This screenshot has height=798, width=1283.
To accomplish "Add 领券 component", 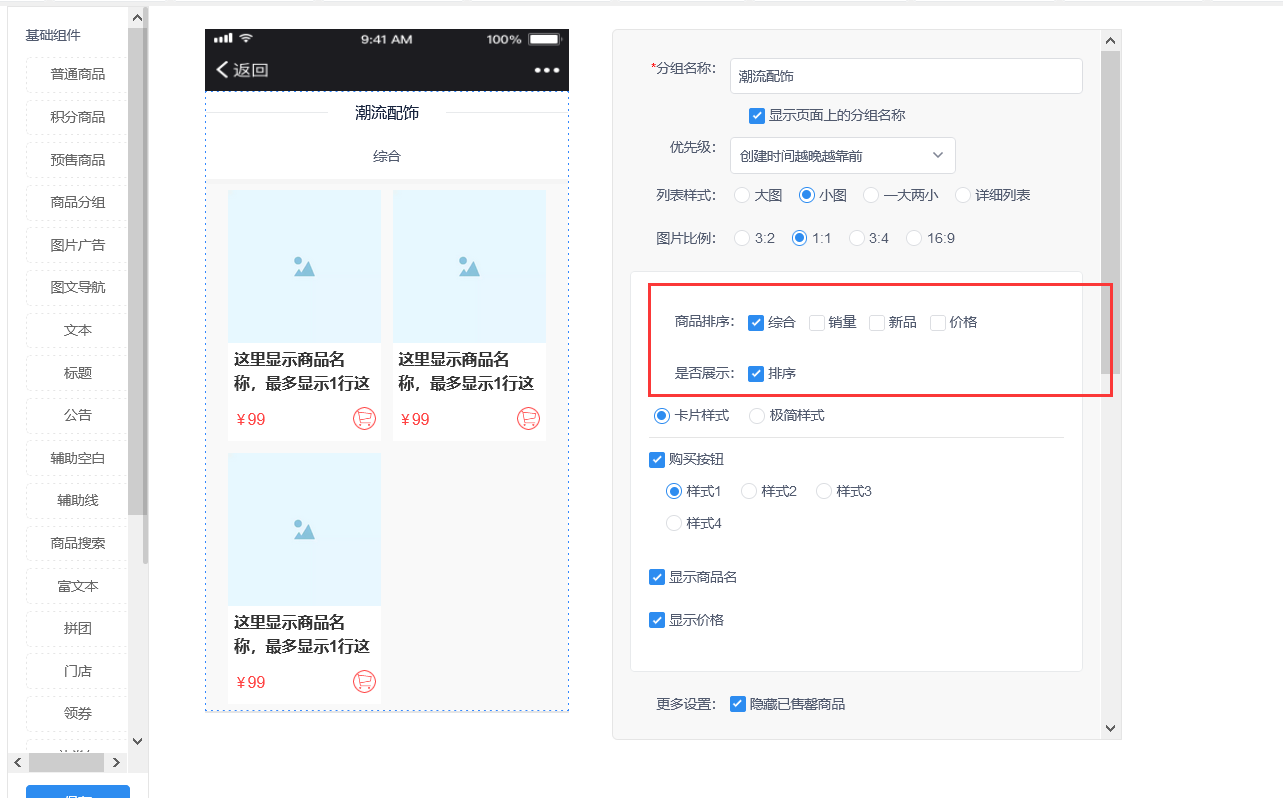I will 77,714.
